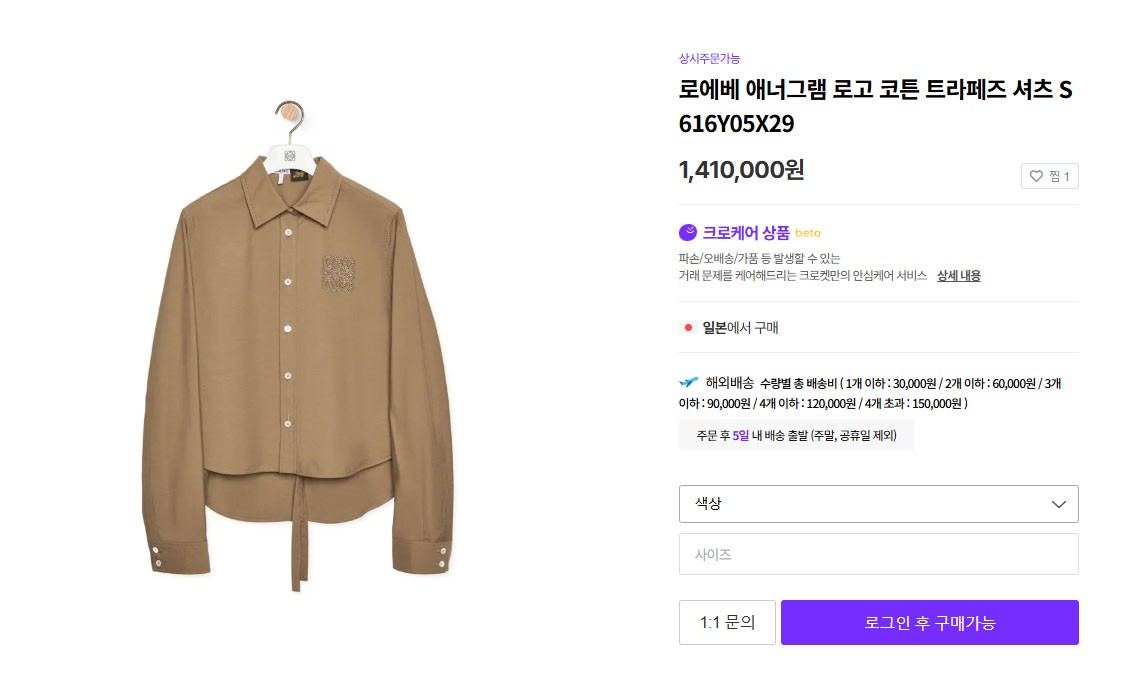
Task: Click the 일본에서 구매 origin text
Action: [740, 327]
